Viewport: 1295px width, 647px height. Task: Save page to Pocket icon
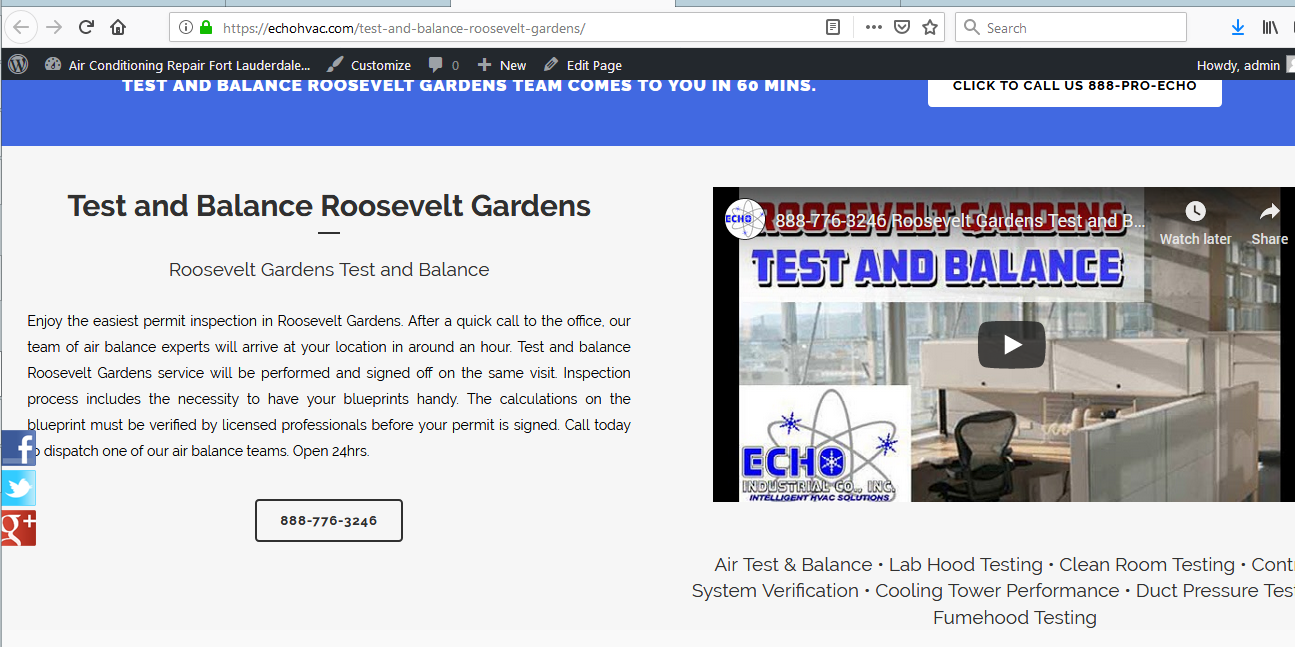pyautogui.click(x=901, y=28)
